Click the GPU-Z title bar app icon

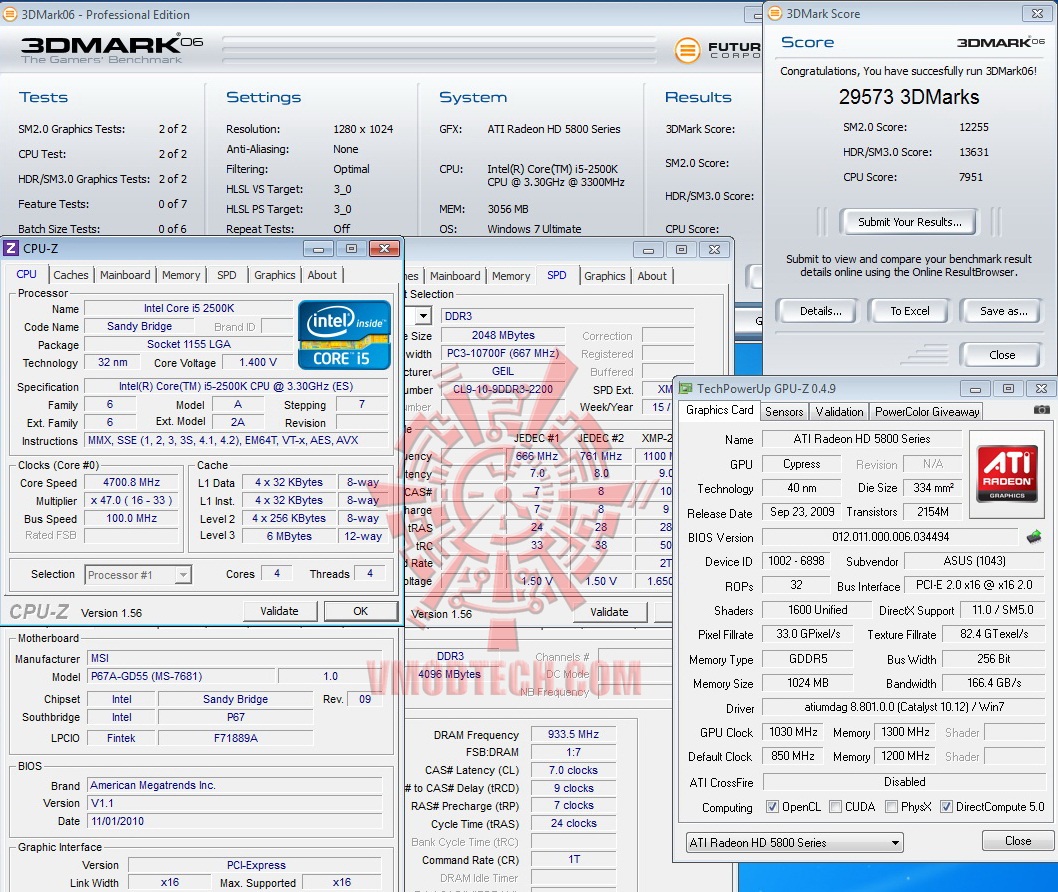click(684, 388)
